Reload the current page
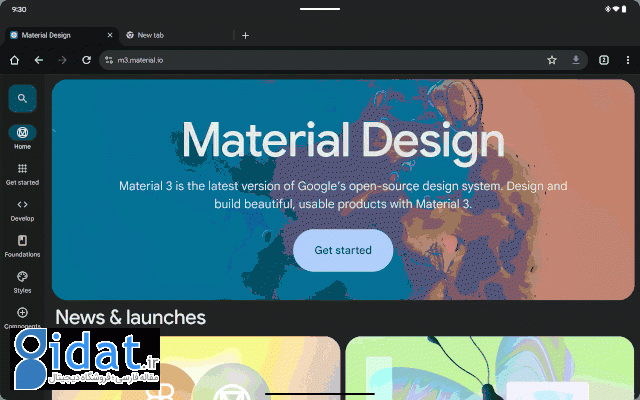 click(86, 60)
